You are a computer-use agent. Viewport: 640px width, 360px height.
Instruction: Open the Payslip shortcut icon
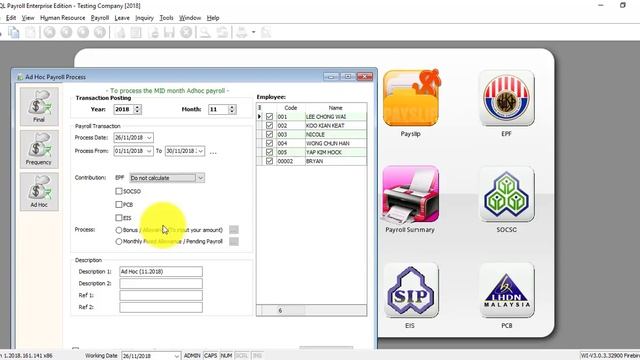coord(411,98)
